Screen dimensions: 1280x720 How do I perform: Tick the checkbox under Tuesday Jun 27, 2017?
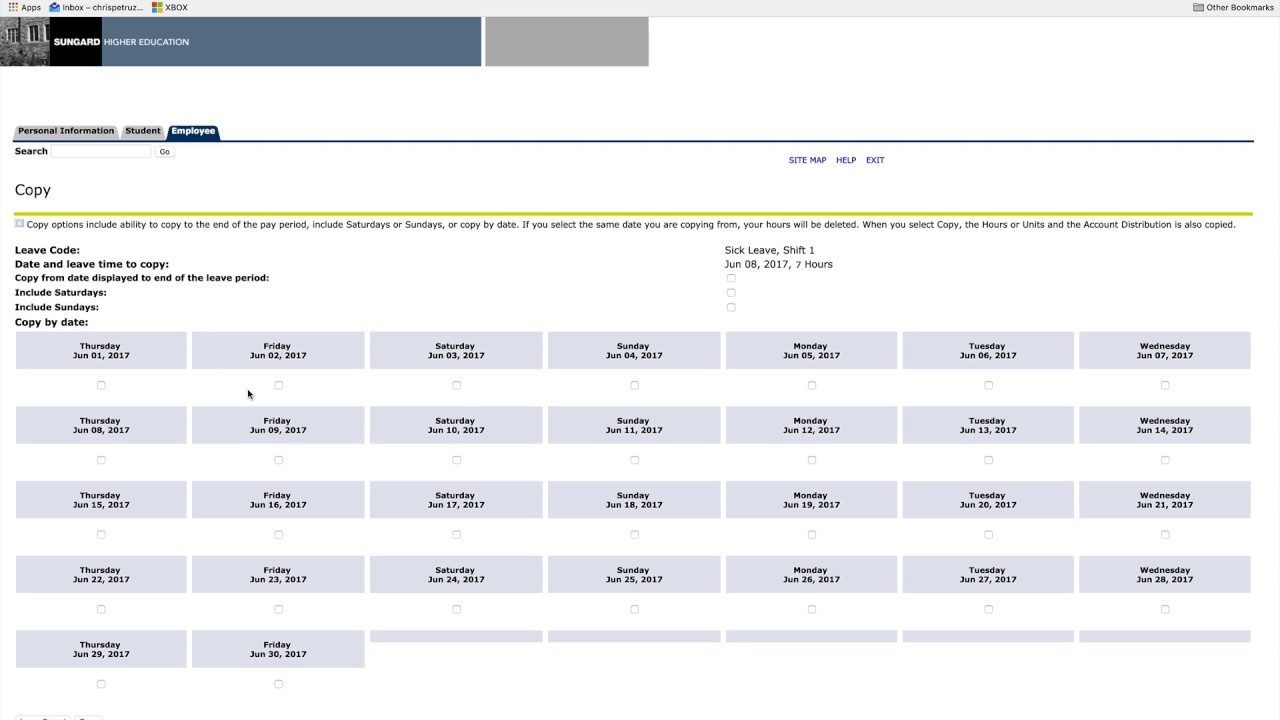click(989, 609)
